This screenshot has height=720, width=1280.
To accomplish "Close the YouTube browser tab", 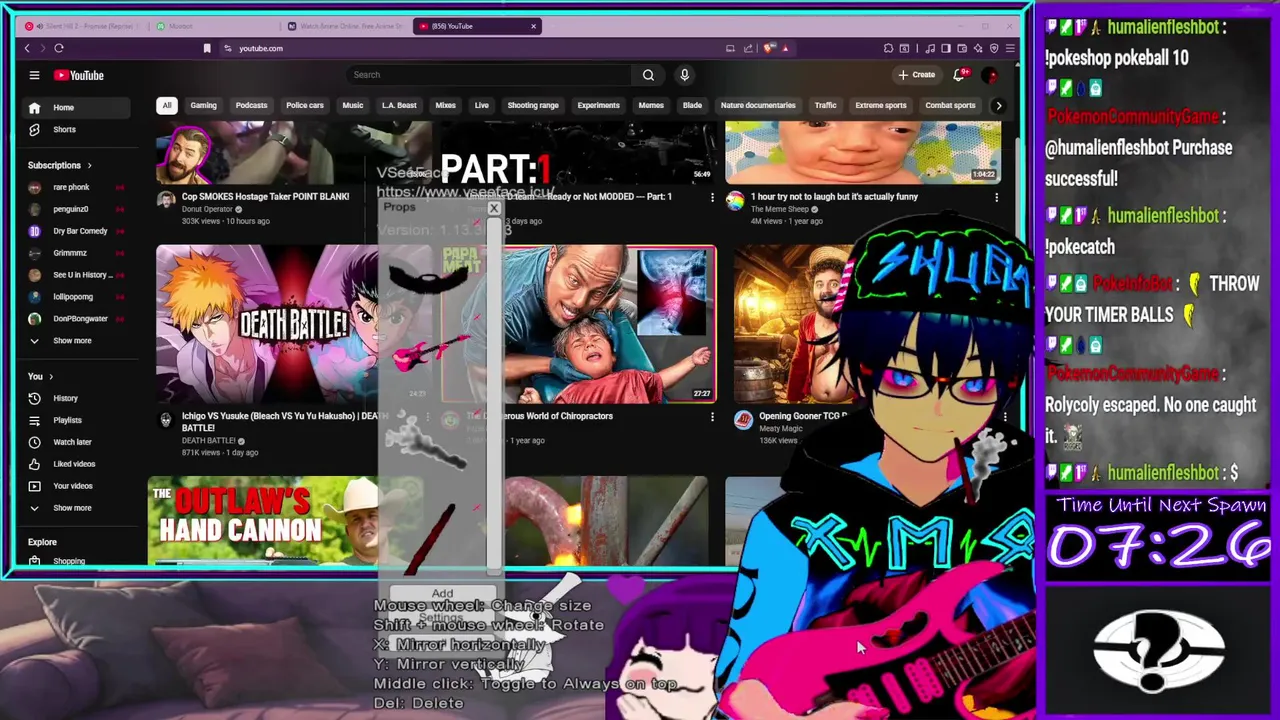I will pyautogui.click(x=533, y=26).
